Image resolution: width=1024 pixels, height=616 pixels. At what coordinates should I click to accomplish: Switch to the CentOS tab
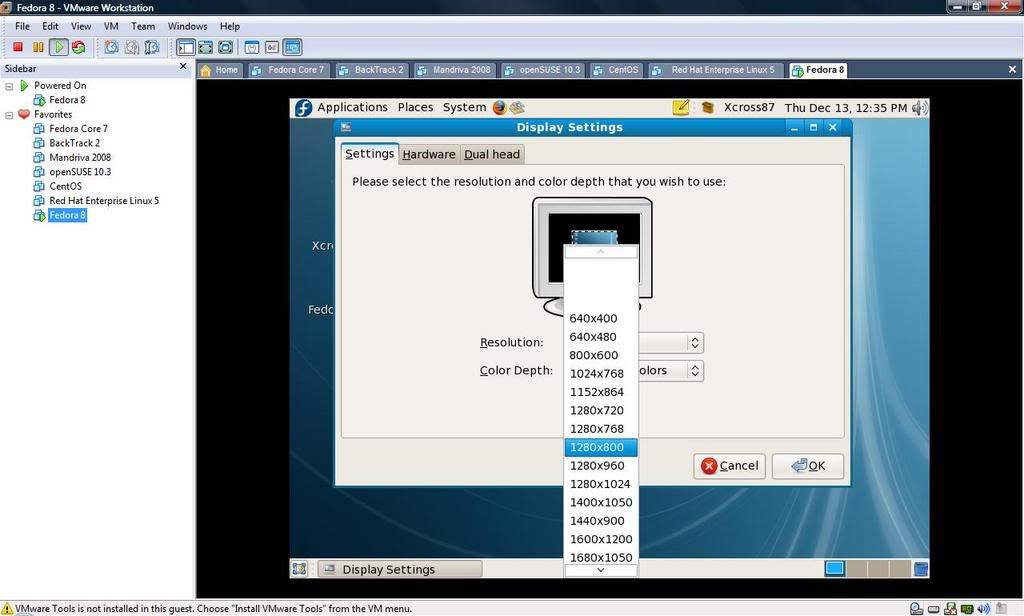coord(616,70)
